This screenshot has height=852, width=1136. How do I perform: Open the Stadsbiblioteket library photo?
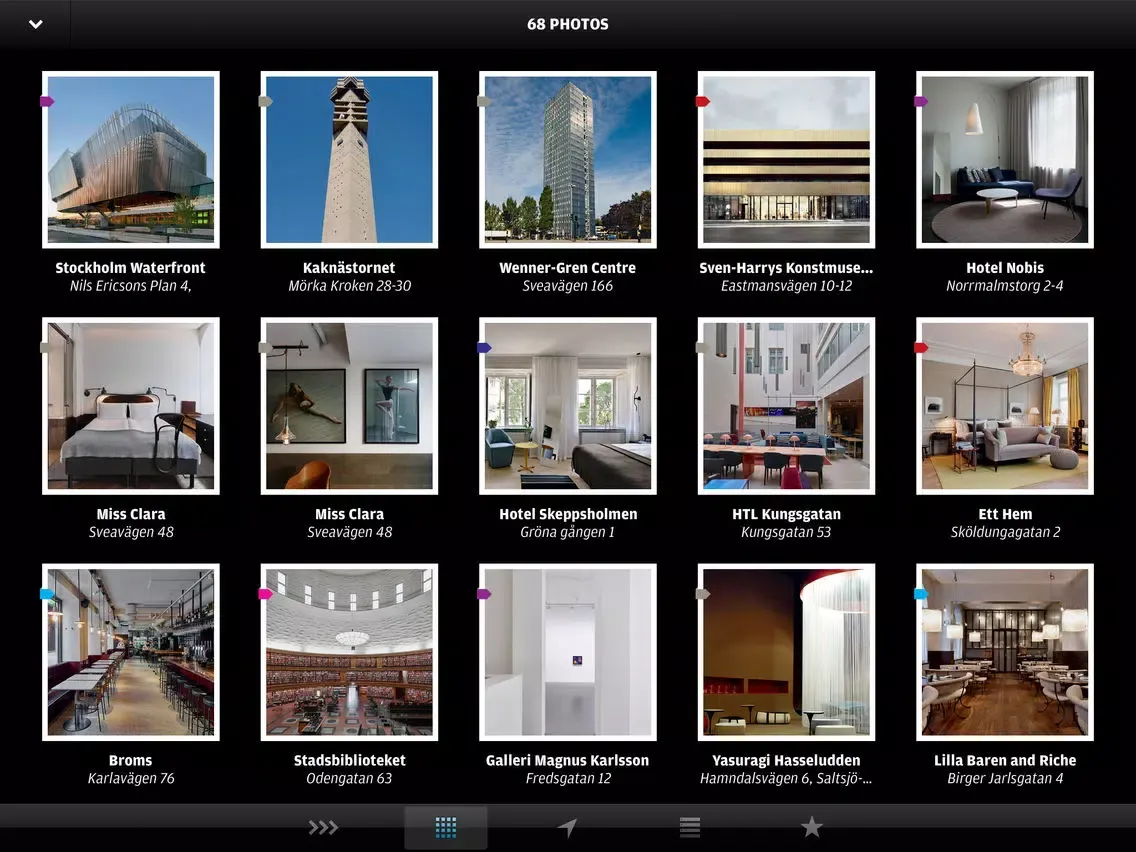tap(349, 652)
